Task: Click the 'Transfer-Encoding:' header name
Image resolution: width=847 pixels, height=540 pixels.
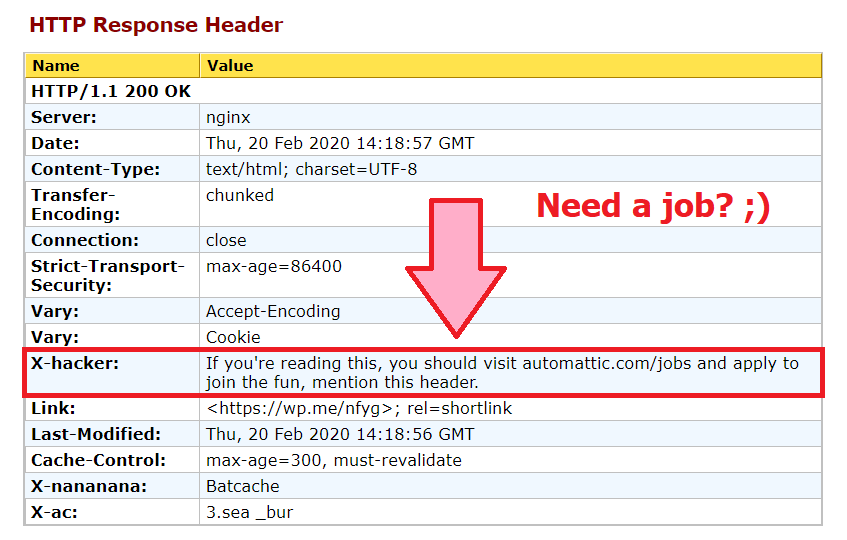Action: 76,205
